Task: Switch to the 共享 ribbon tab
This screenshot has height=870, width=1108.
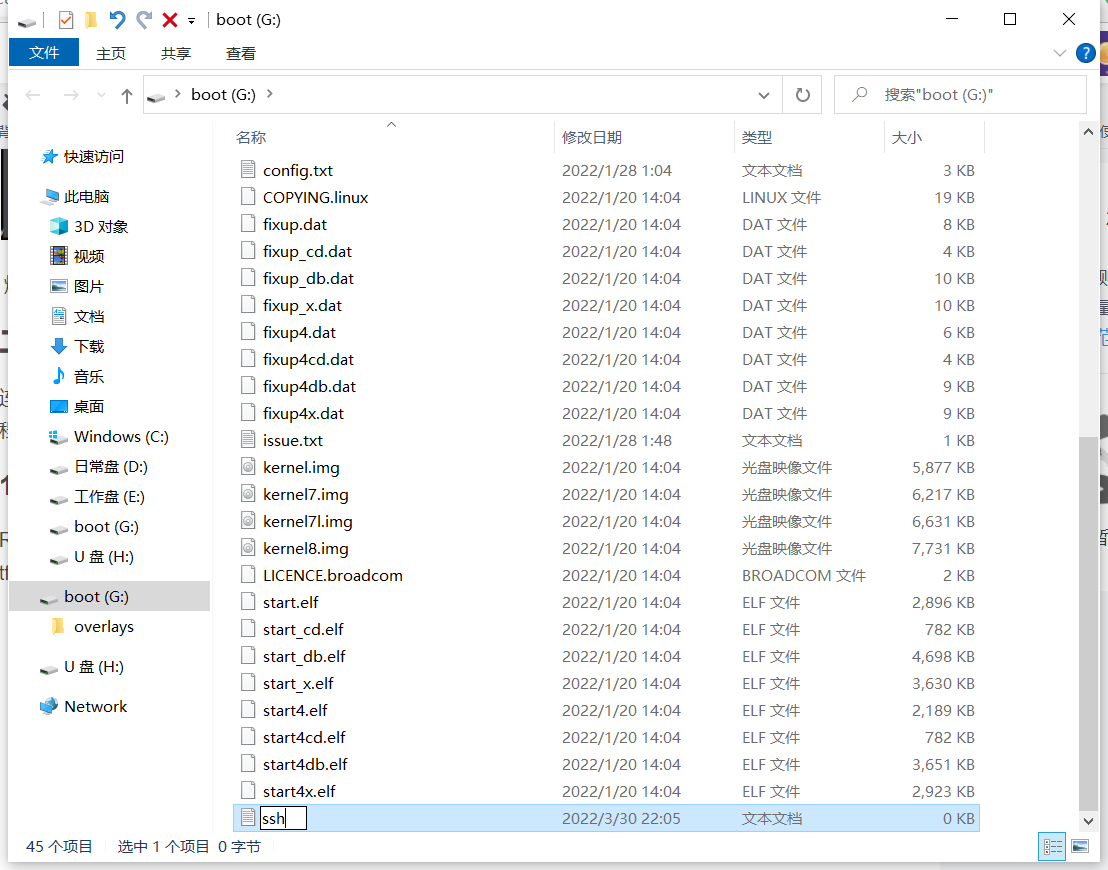Action: 175,54
